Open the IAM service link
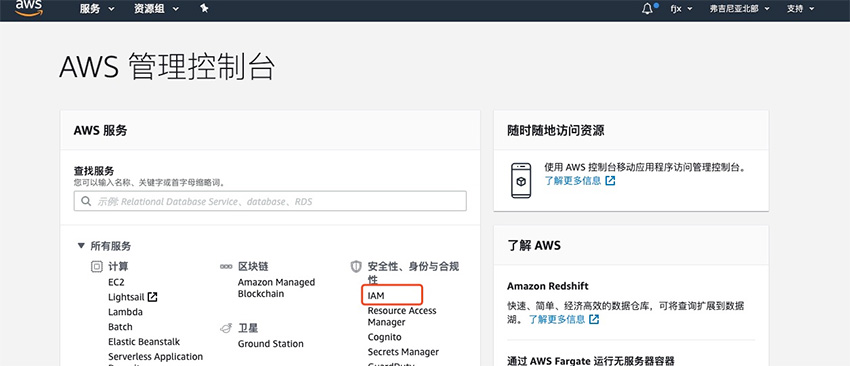This screenshot has width=850, height=366. click(x=376, y=296)
